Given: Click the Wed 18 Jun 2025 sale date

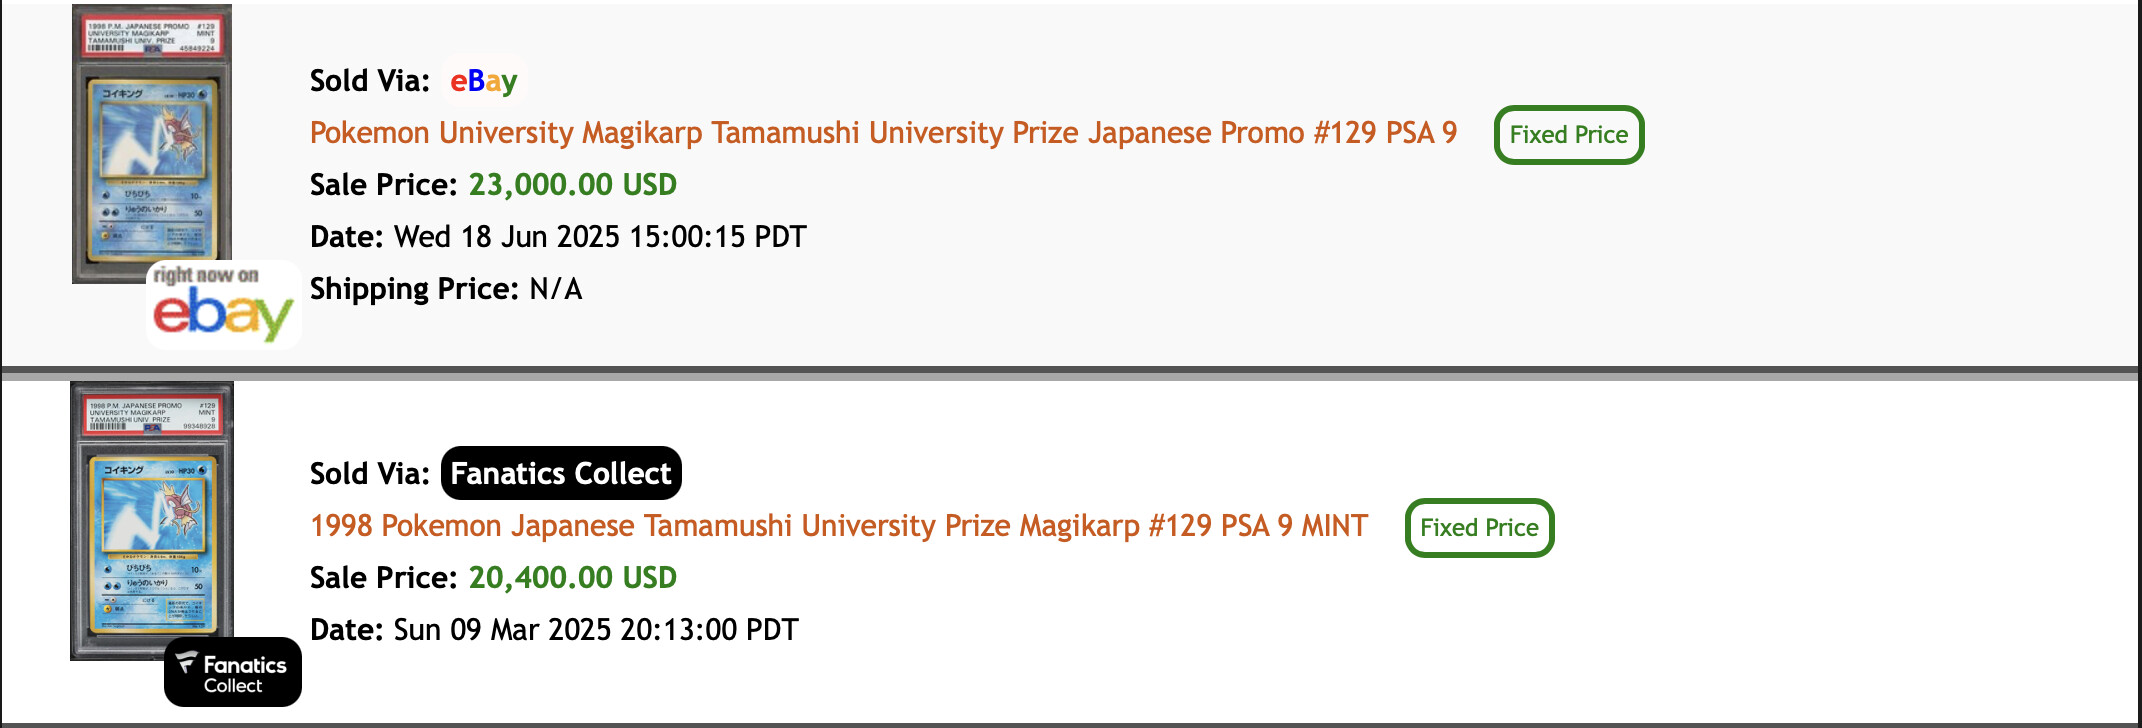Looking at the screenshot, I should [x=600, y=237].
